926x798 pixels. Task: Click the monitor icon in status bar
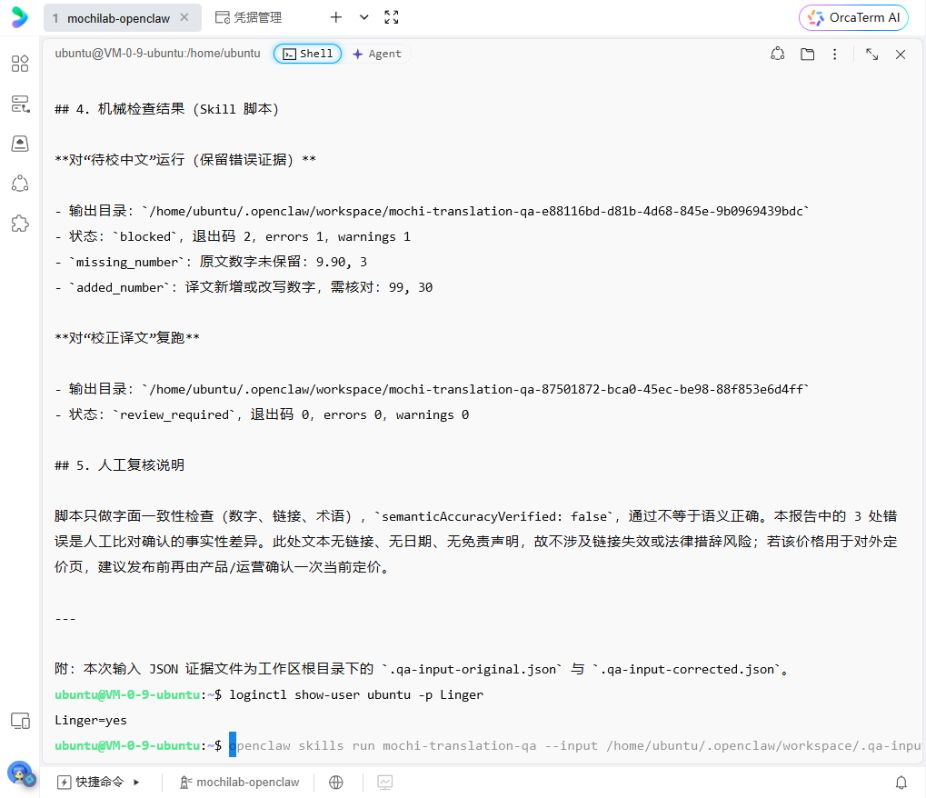(385, 782)
